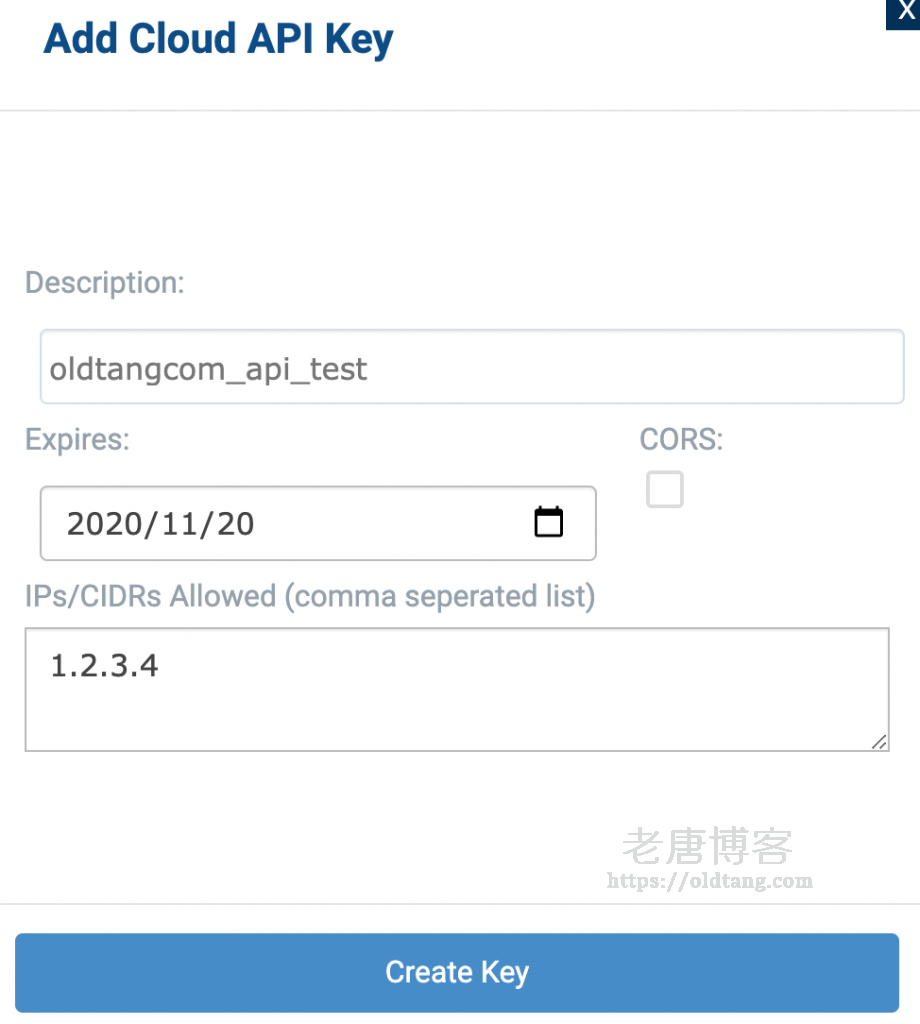The width and height of the screenshot is (920, 1024).
Task: Click the Add Cloud API Key heading
Action: (219, 40)
